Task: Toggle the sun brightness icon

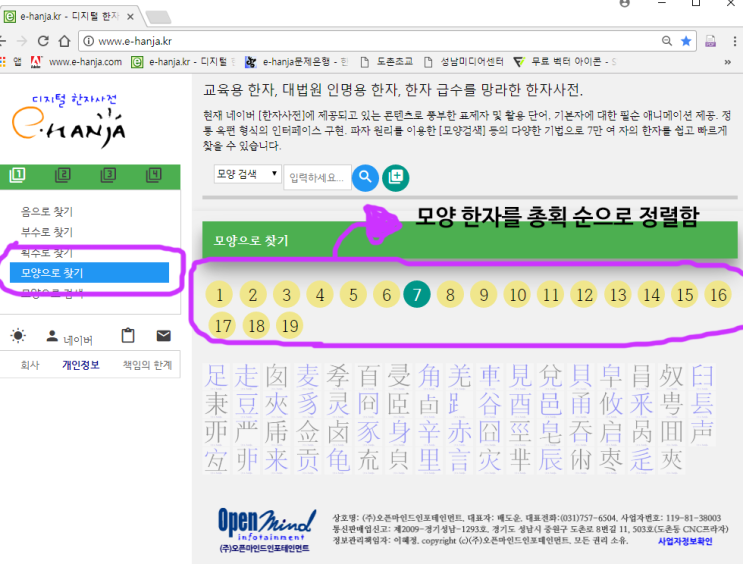Action: 18,336
